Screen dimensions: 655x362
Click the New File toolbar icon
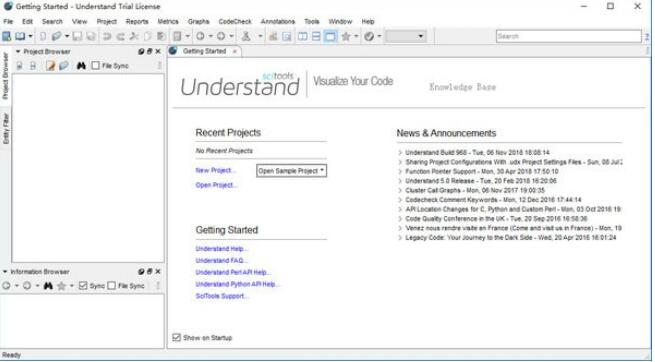43,36
